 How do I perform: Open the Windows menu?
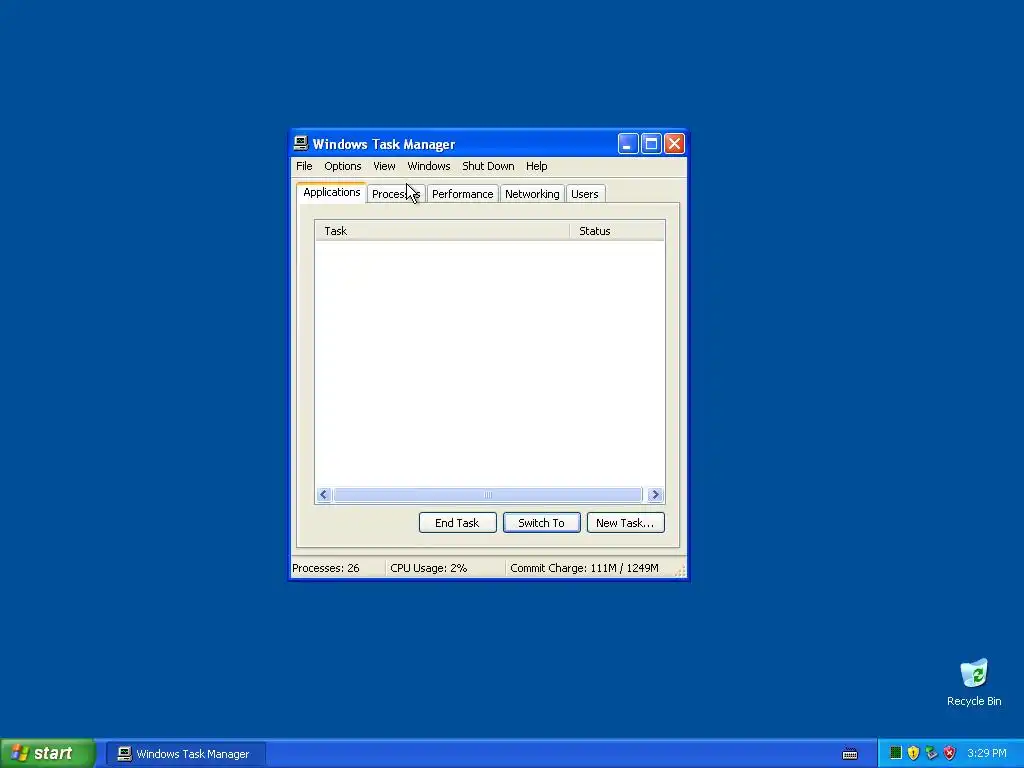428,166
